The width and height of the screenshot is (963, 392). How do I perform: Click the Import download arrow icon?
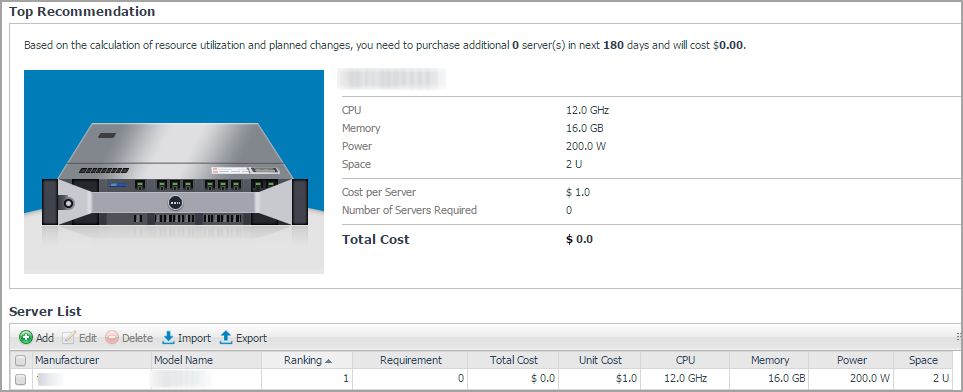click(168, 337)
